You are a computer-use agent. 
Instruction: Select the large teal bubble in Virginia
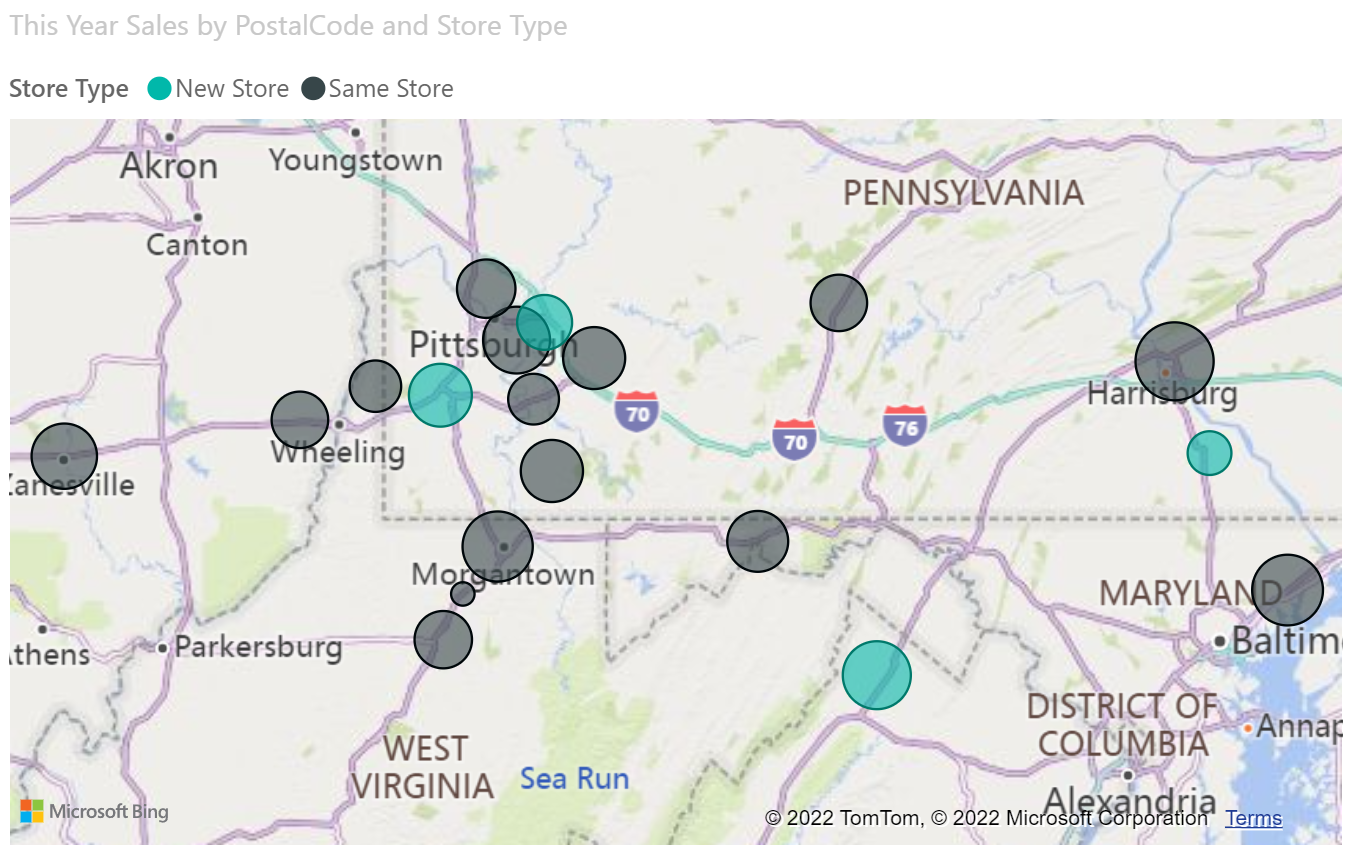click(876, 675)
